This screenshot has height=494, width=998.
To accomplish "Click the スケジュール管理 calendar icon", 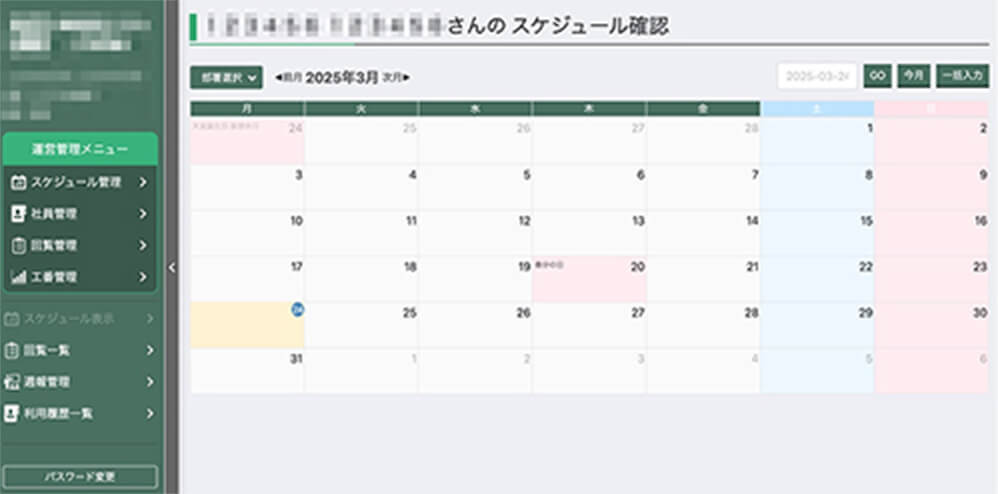I will tap(19, 183).
